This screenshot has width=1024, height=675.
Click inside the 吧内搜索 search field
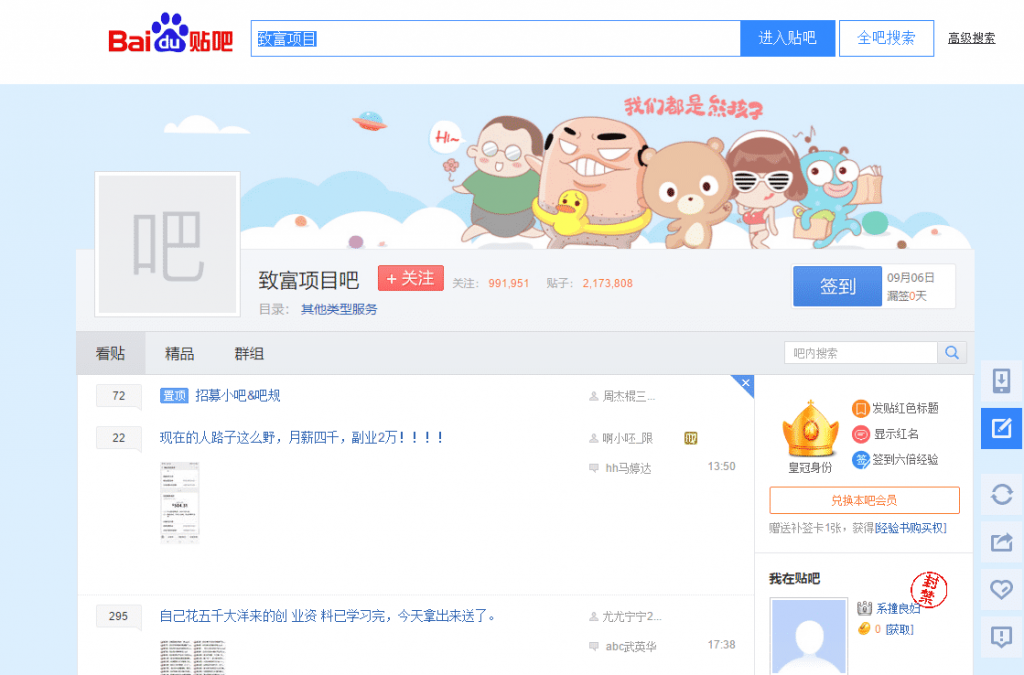[860, 352]
